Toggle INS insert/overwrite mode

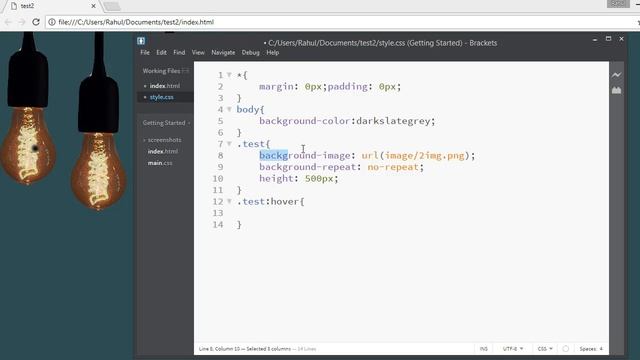click(x=484, y=349)
